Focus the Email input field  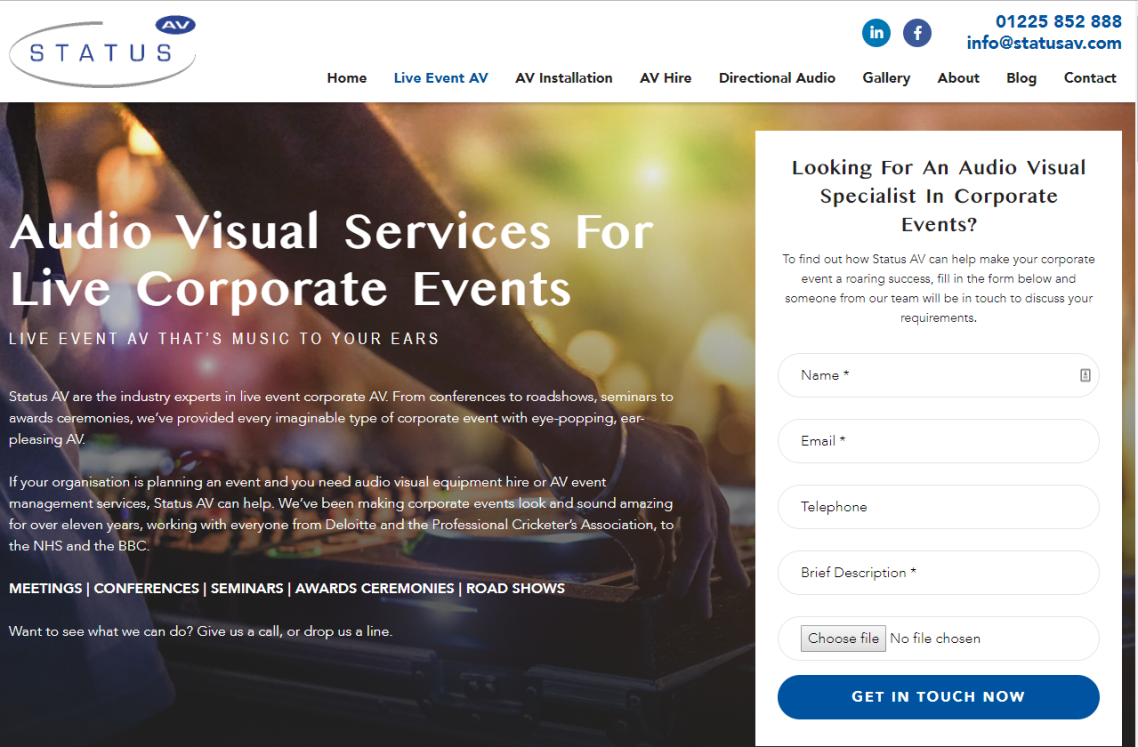[x=938, y=441]
